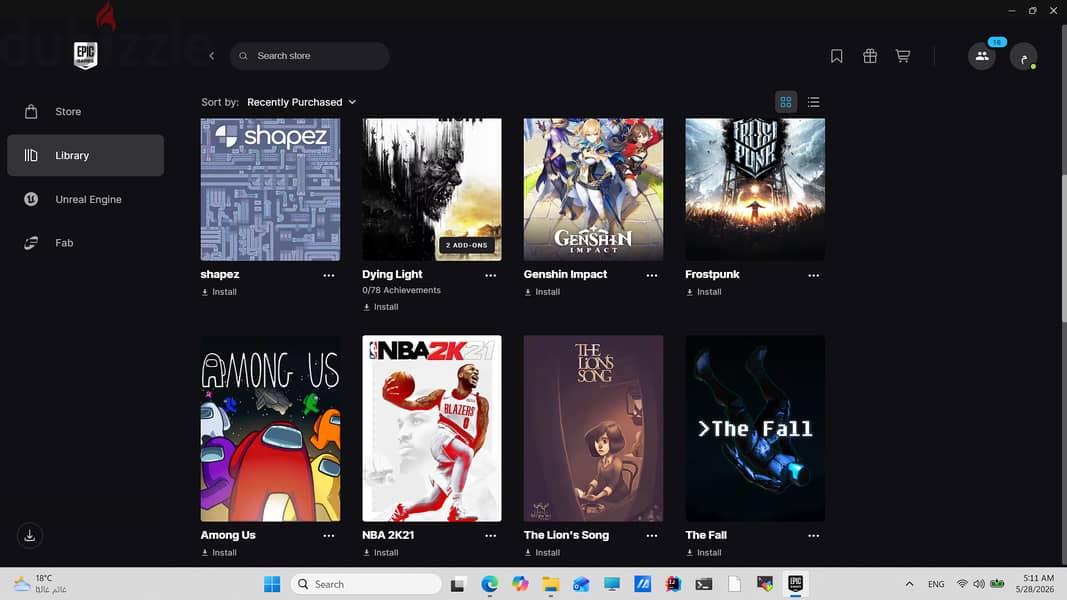Click The Fall cover art
This screenshot has width=1067, height=600.
click(755, 429)
